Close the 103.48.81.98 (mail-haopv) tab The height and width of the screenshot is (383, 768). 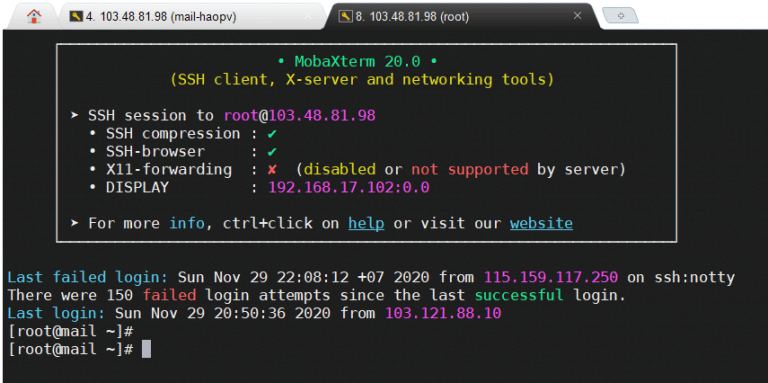coord(308,16)
